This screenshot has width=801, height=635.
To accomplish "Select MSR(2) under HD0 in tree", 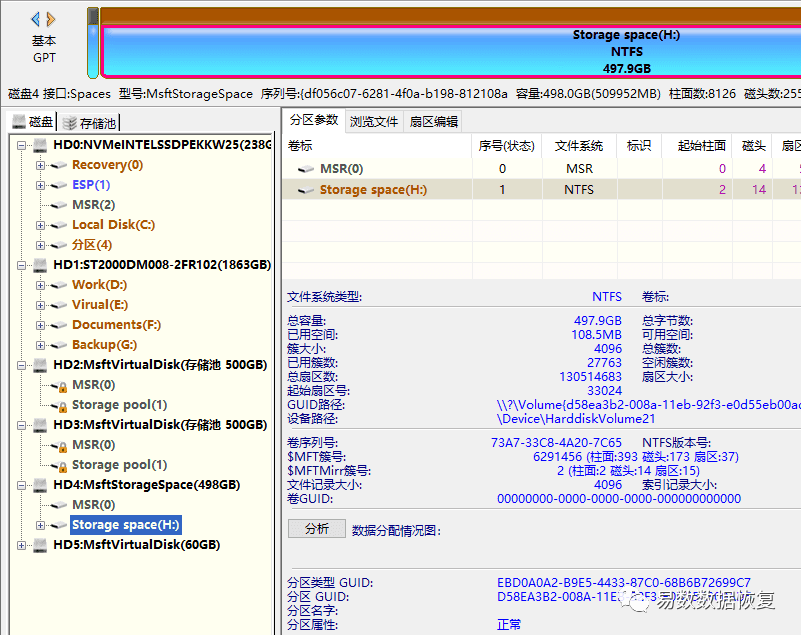I will tap(93, 205).
